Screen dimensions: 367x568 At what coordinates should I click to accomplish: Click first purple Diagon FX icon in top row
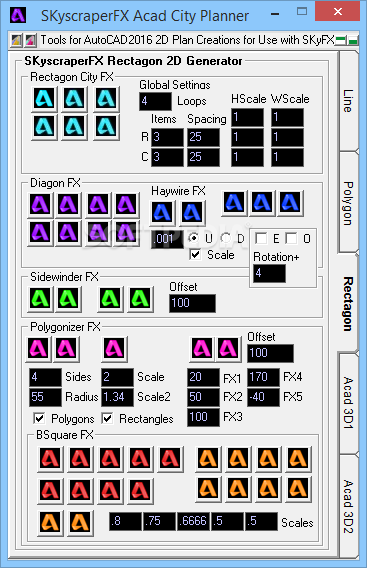(40, 205)
